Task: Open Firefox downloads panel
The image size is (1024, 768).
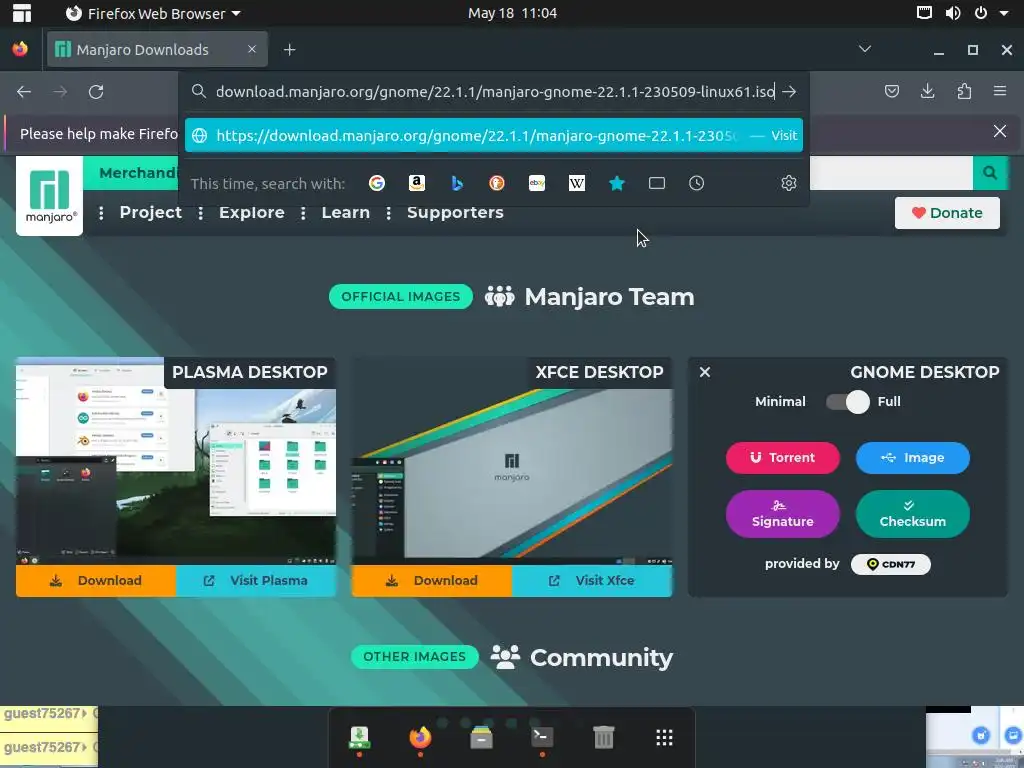Action: tap(927, 91)
